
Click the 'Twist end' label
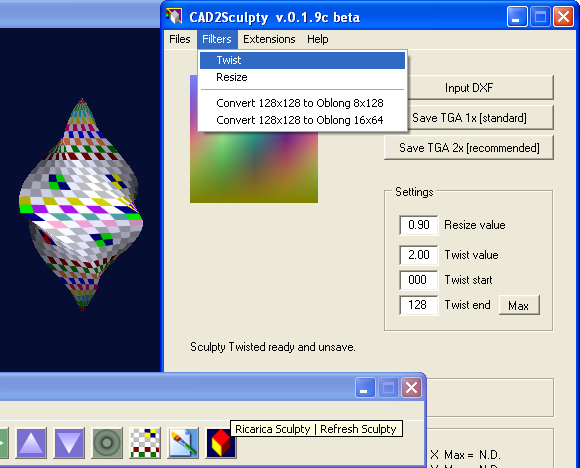coord(467,305)
